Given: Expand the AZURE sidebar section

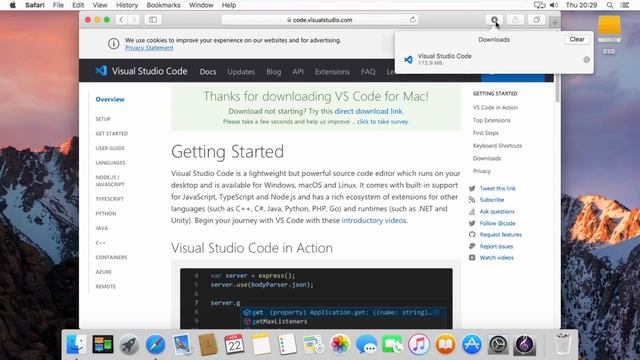Looking at the screenshot, I should click(x=103, y=272).
